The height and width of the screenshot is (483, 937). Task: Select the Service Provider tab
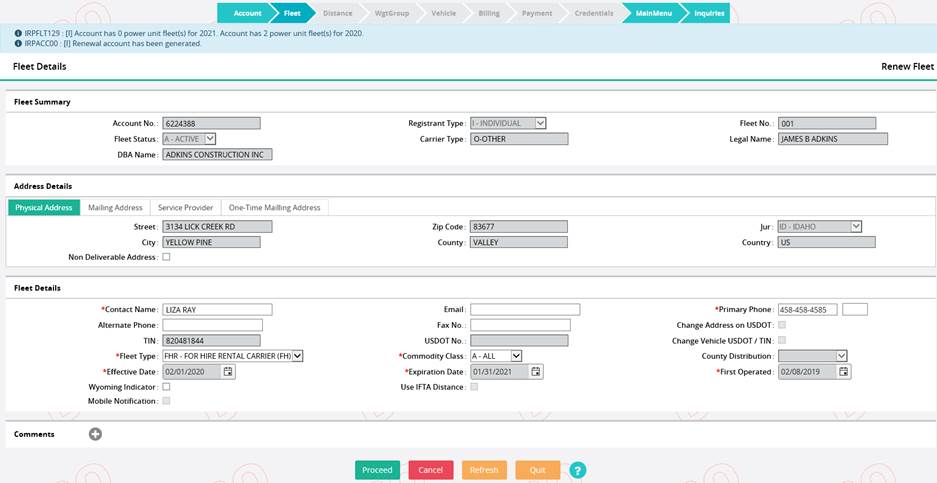click(x=185, y=207)
